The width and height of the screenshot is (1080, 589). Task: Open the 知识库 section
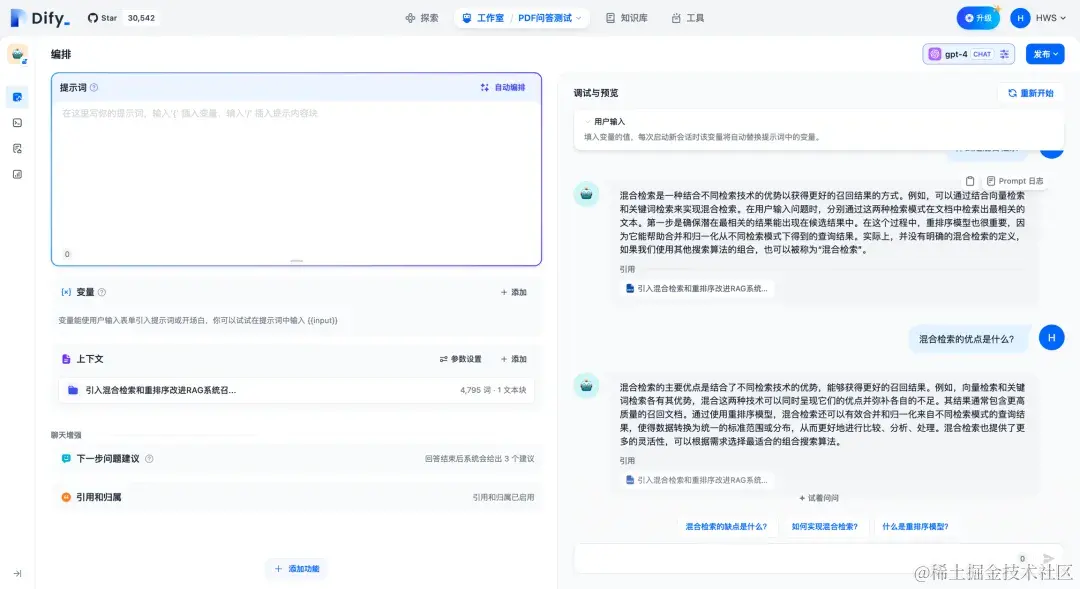point(627,18)
